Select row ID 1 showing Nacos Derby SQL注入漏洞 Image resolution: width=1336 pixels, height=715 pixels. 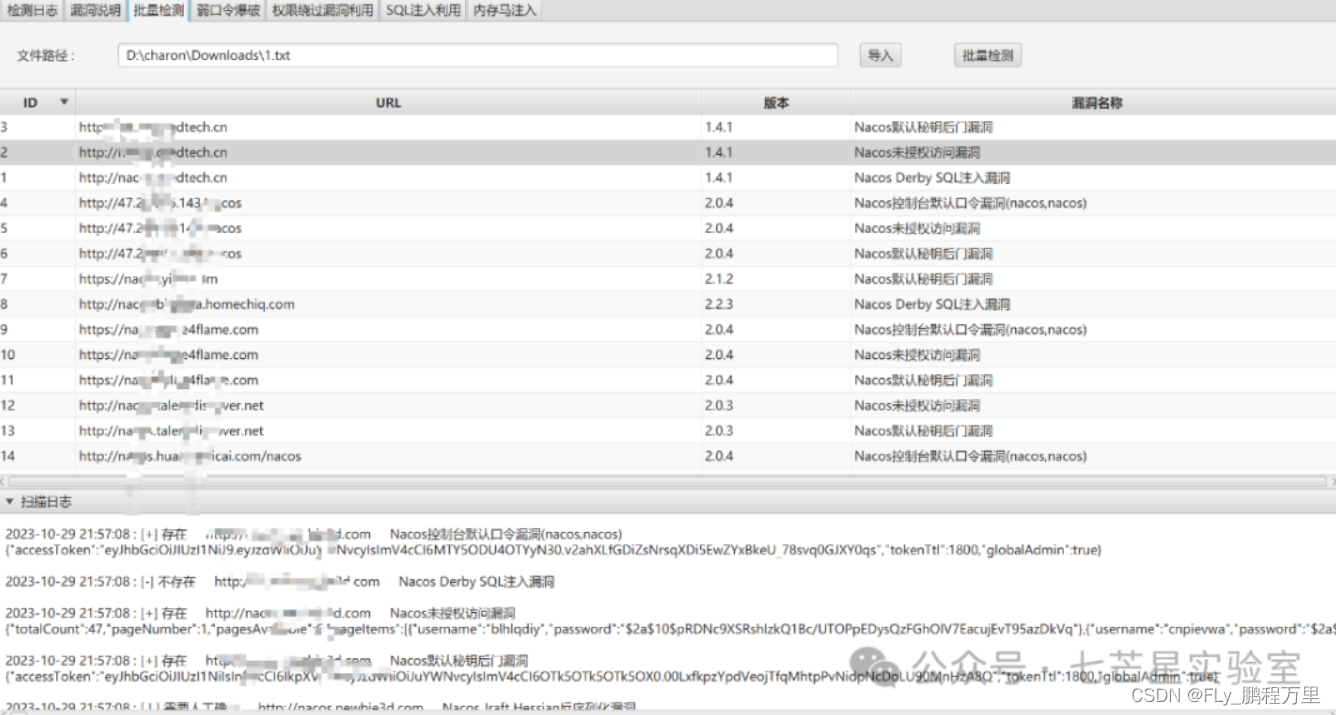(x=400, y=177)
